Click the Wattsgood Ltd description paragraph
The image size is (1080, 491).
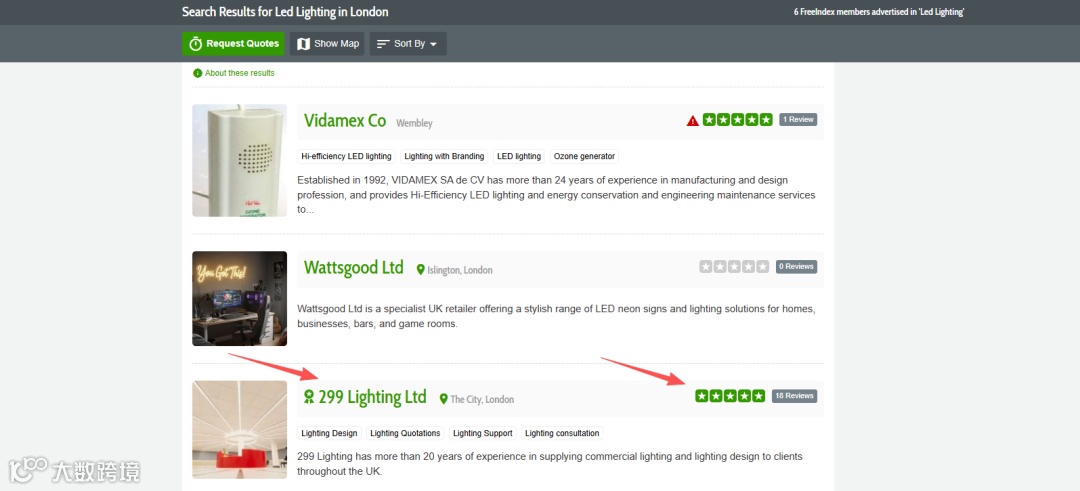click(x=557, y=316)
